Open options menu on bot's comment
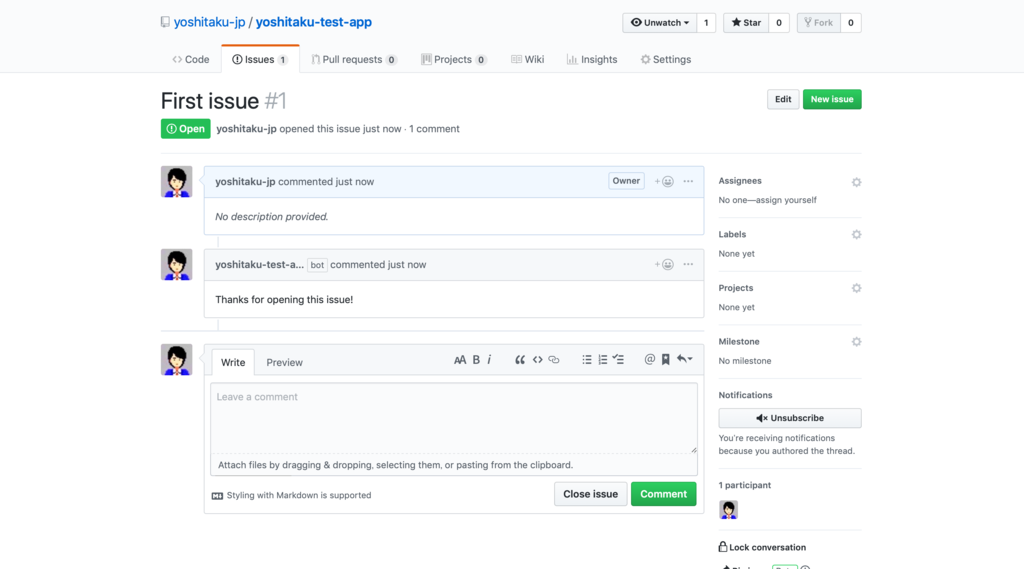Image resolution: width=1024 pixels, height=569 pixels. 688,265
